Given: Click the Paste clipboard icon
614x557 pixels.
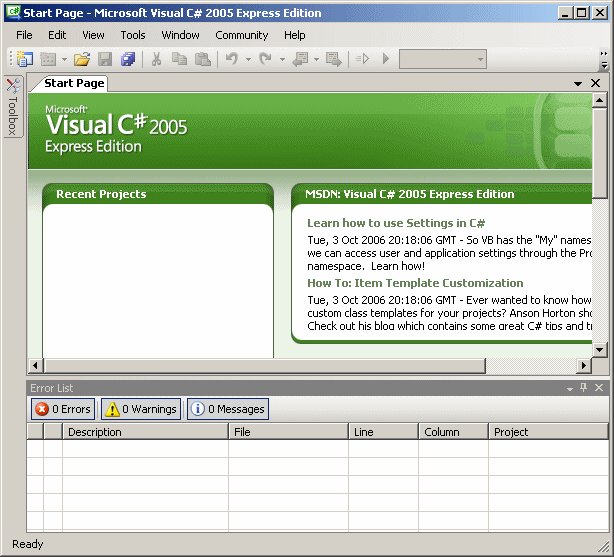Looking at the screenshot, I should (203, 59).
